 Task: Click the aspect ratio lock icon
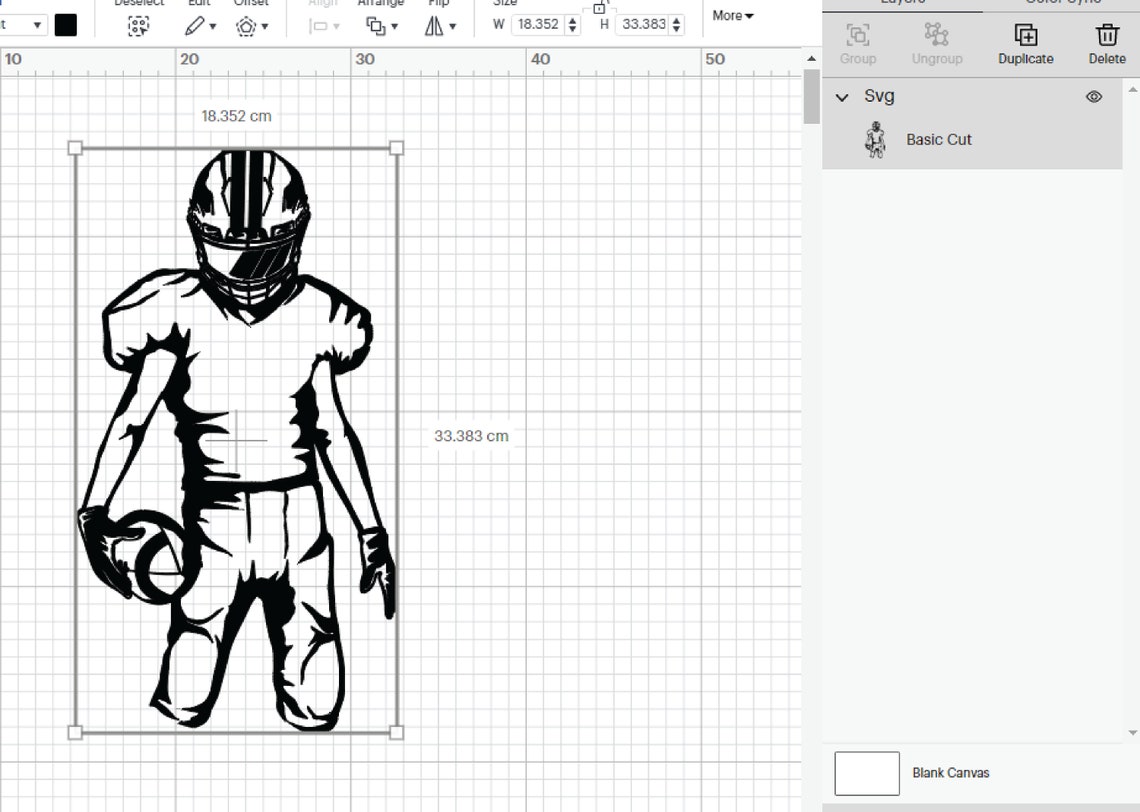click(601, 7)
